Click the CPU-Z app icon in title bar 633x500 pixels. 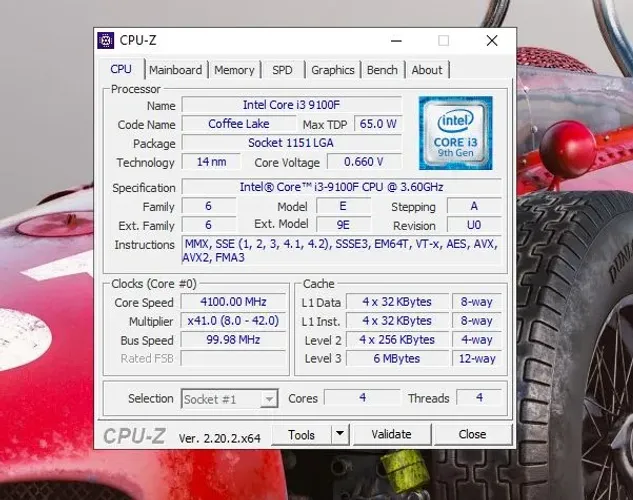click(106, 41)
